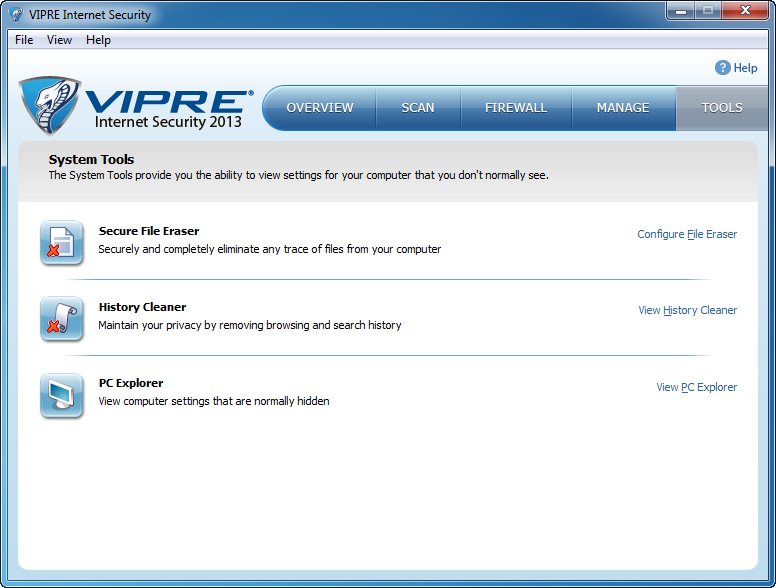Click the 'Internet Security 2013' logo text
This screenshot has height=588, width=776.
pyautogui.click(x=168, y=122)
